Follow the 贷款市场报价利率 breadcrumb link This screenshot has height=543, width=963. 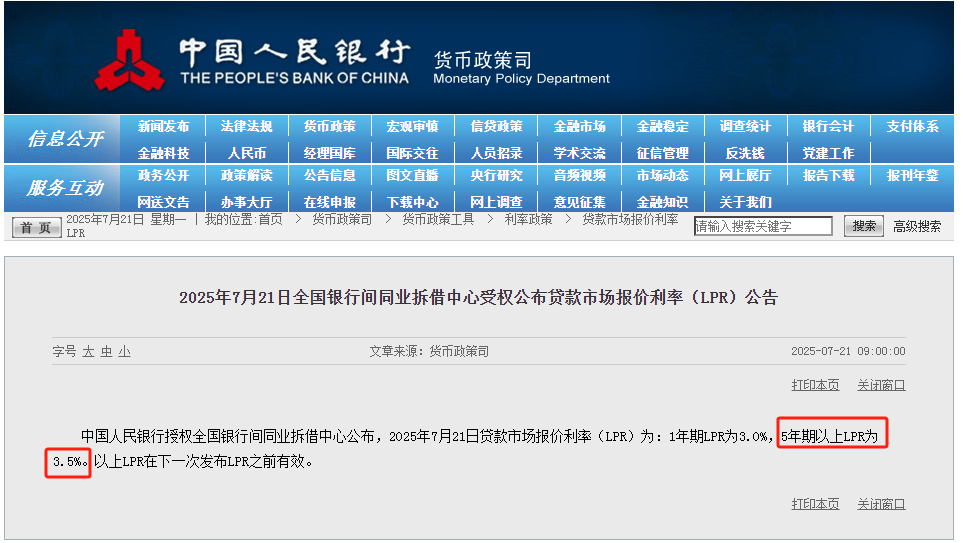630,219
